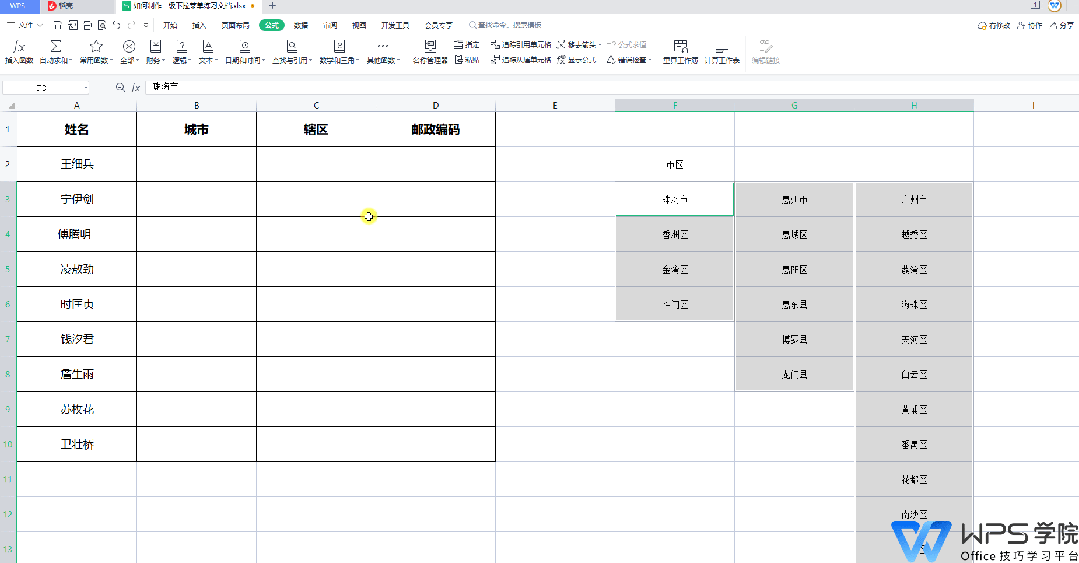Screen dimensions: 1079x563
Task: Select empty cell B4 in 城市 column
Action: point(196,234)
